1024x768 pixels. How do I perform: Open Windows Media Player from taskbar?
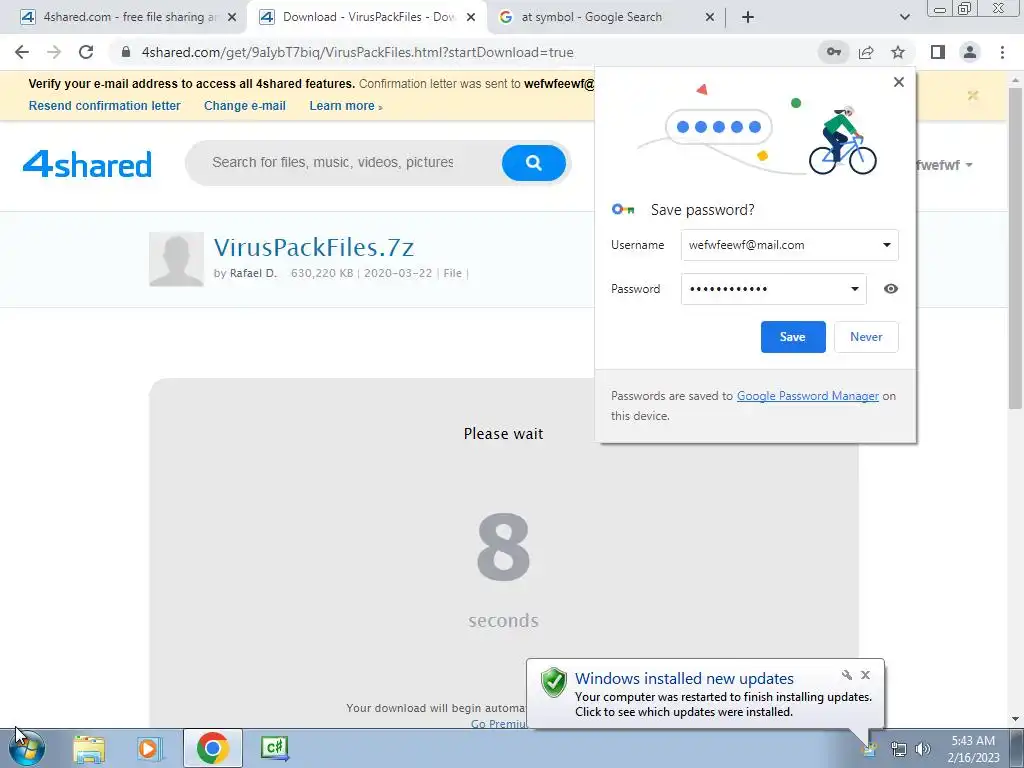(x=149, y=748)
